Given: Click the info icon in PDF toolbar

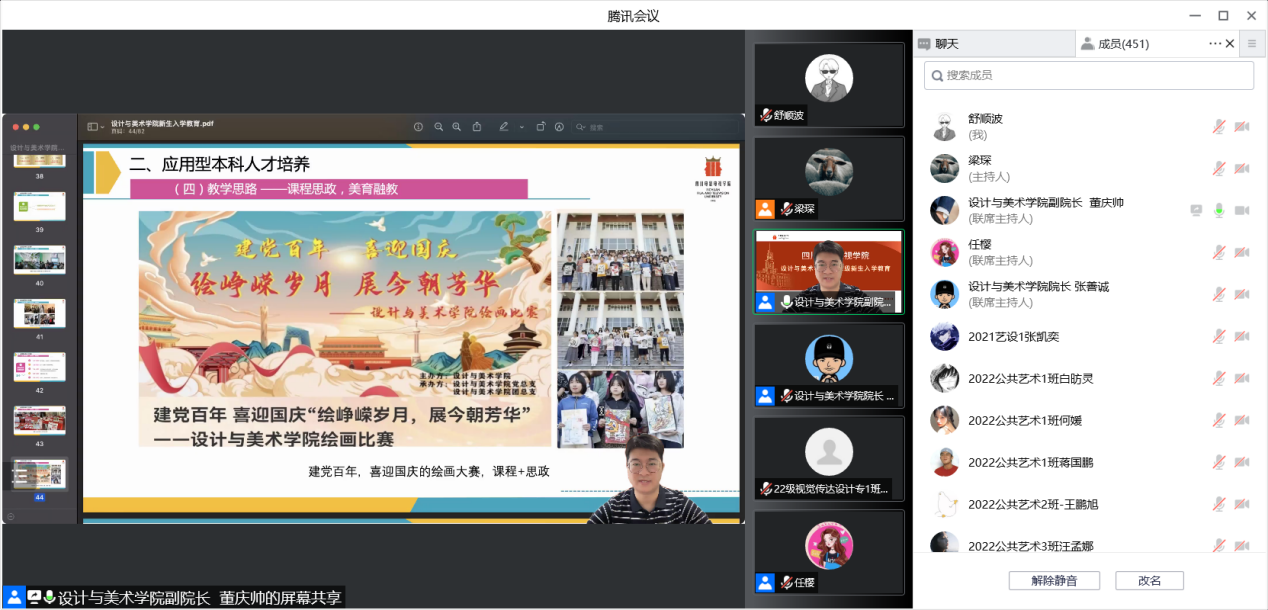Looking at the screenshot, I should (x=418, y=127).
